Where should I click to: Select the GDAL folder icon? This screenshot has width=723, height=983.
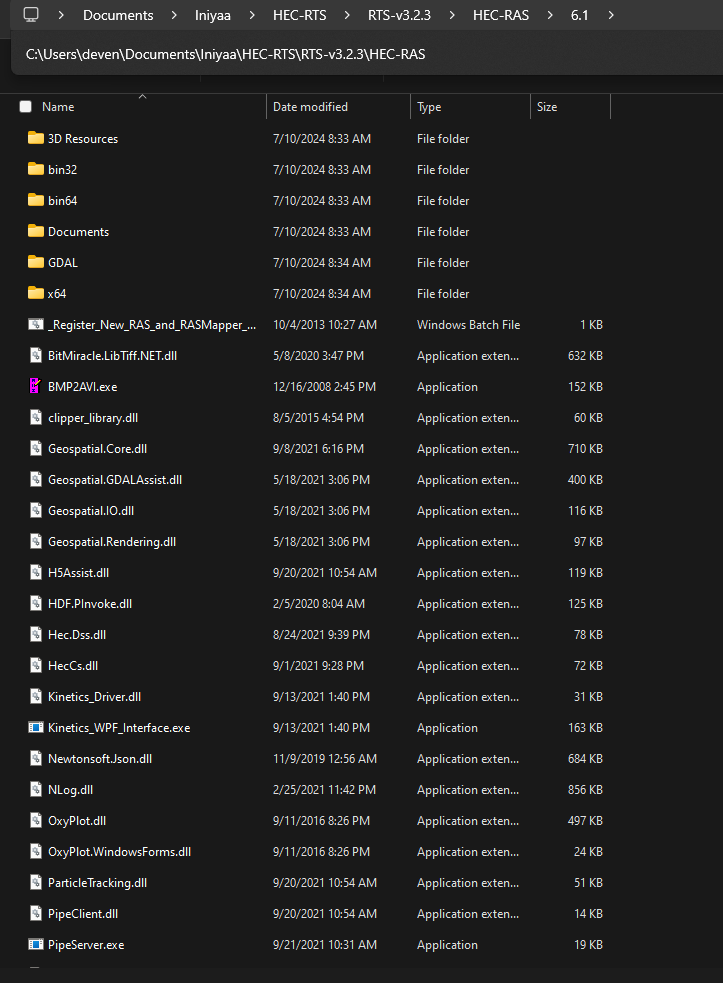[x=36, y=262]
